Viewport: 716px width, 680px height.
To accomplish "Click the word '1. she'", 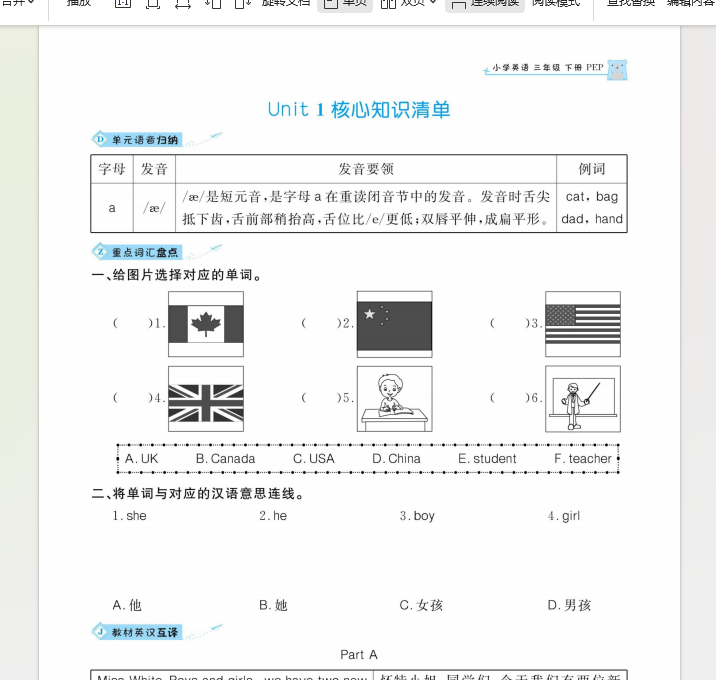I will (130, 516).
